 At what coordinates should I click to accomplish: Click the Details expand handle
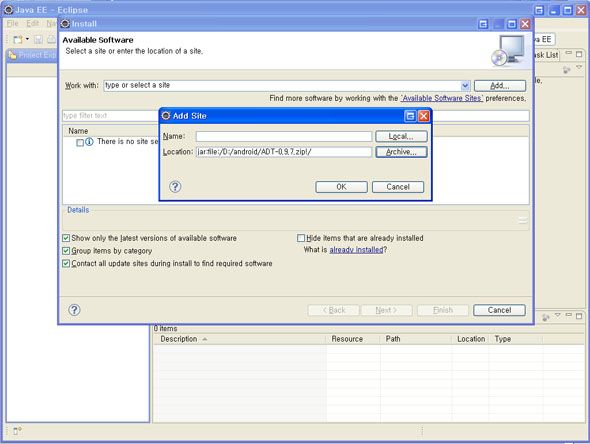[523, 220]
